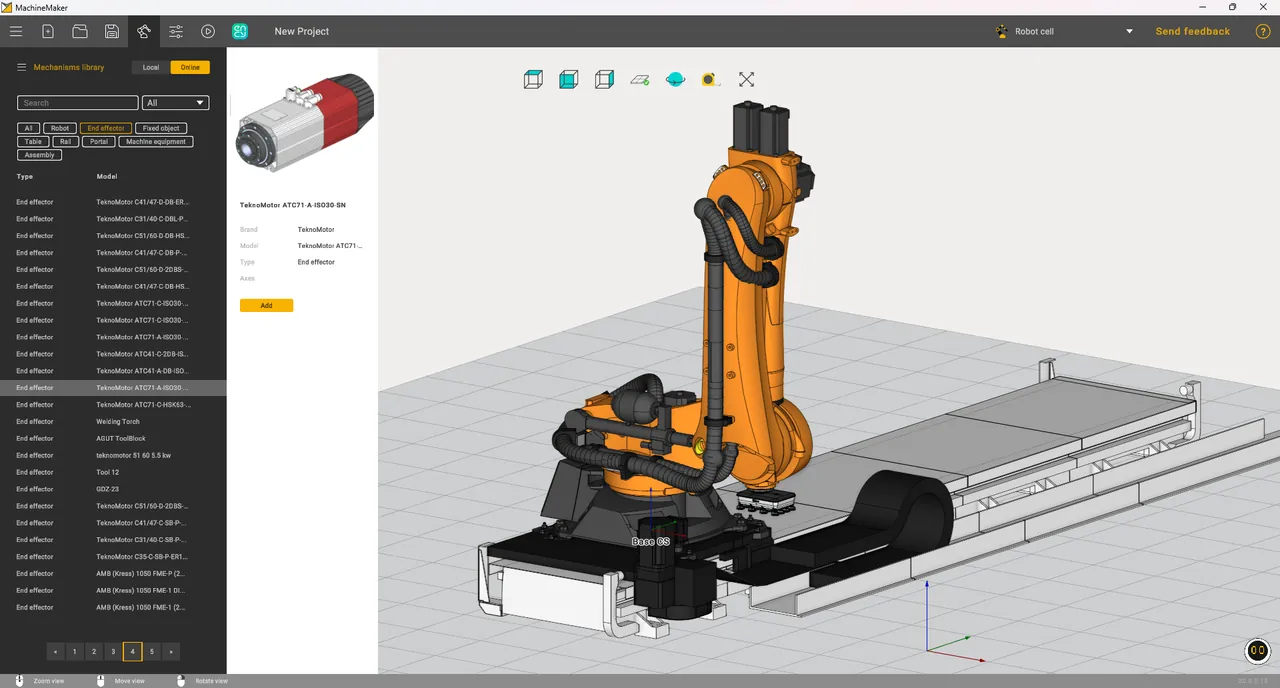
Task: Click the library Search field
Action: click(x=78, y=103)
